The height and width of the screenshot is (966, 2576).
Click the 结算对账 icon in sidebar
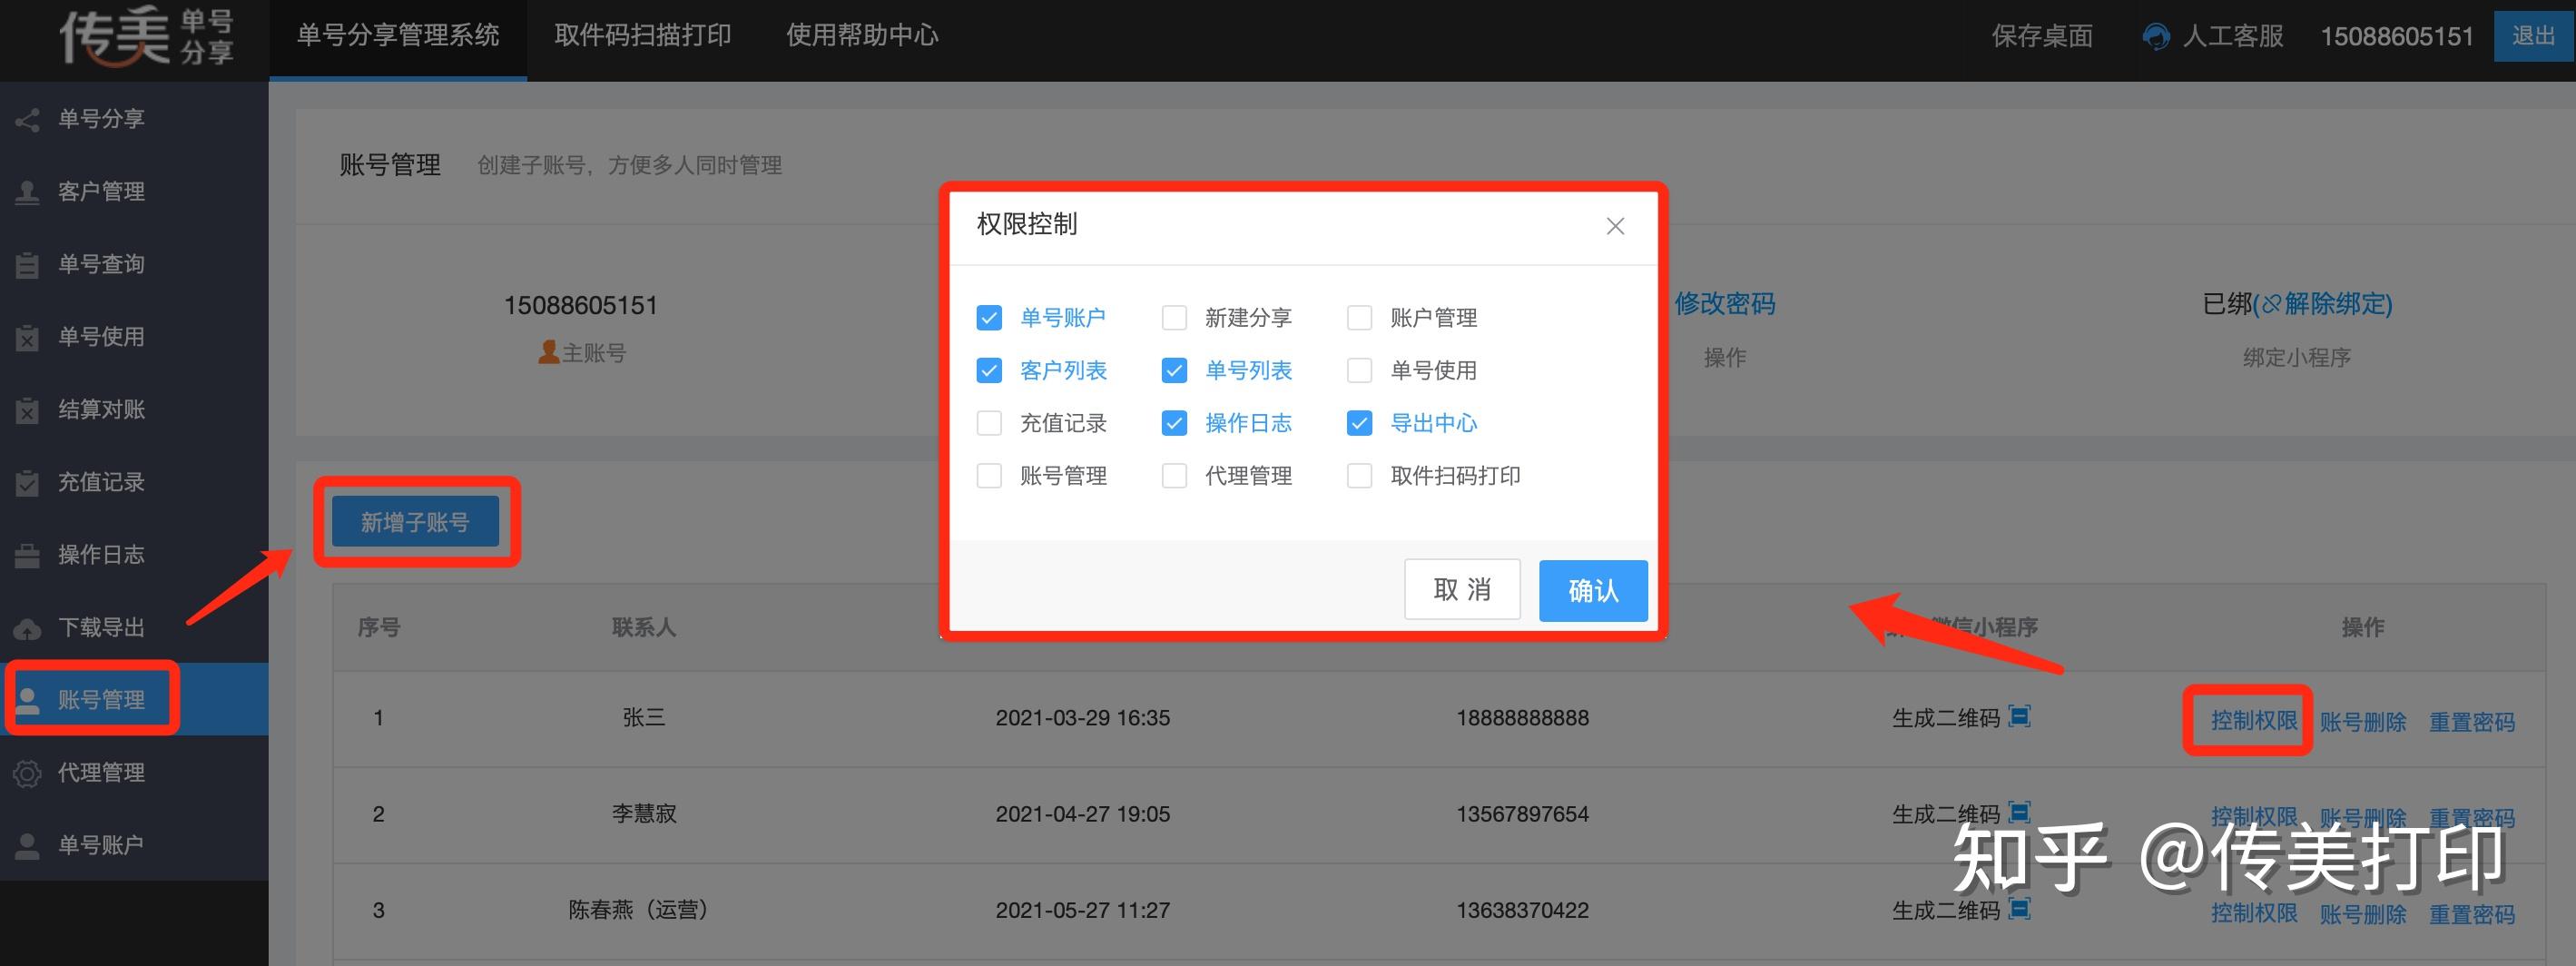27,410
